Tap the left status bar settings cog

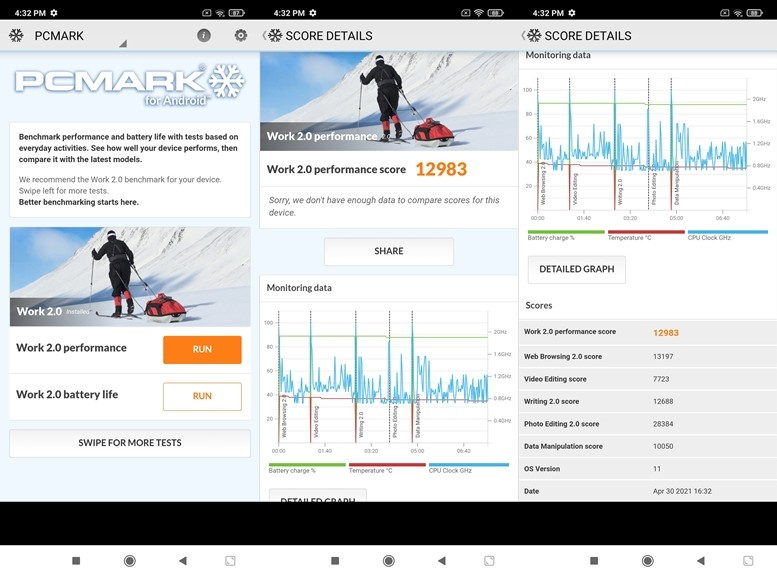[x=54, y=13]
